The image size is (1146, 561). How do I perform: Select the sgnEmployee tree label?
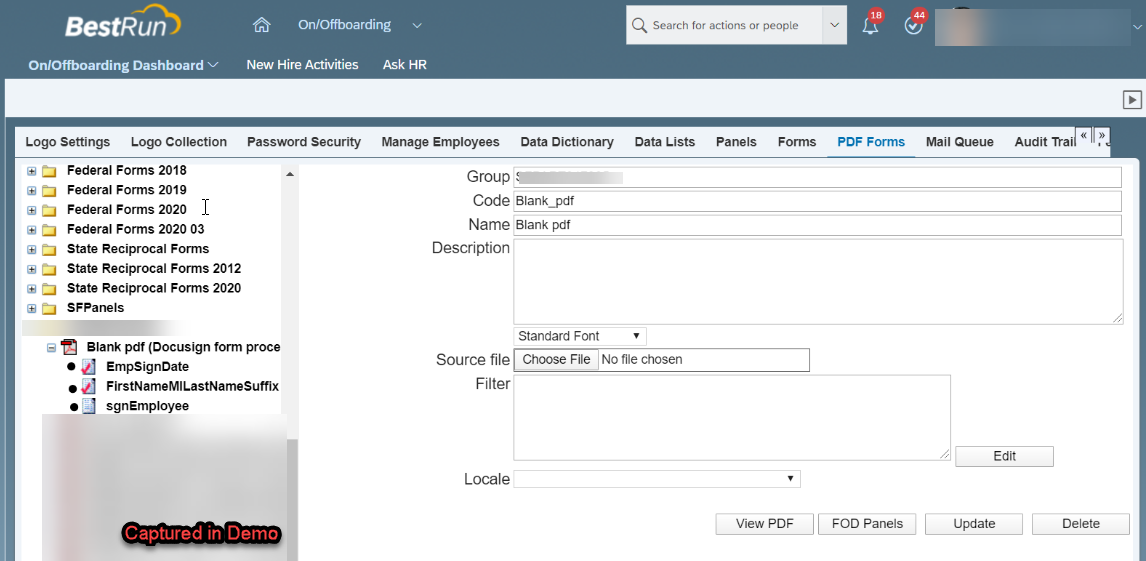[148, 406]
